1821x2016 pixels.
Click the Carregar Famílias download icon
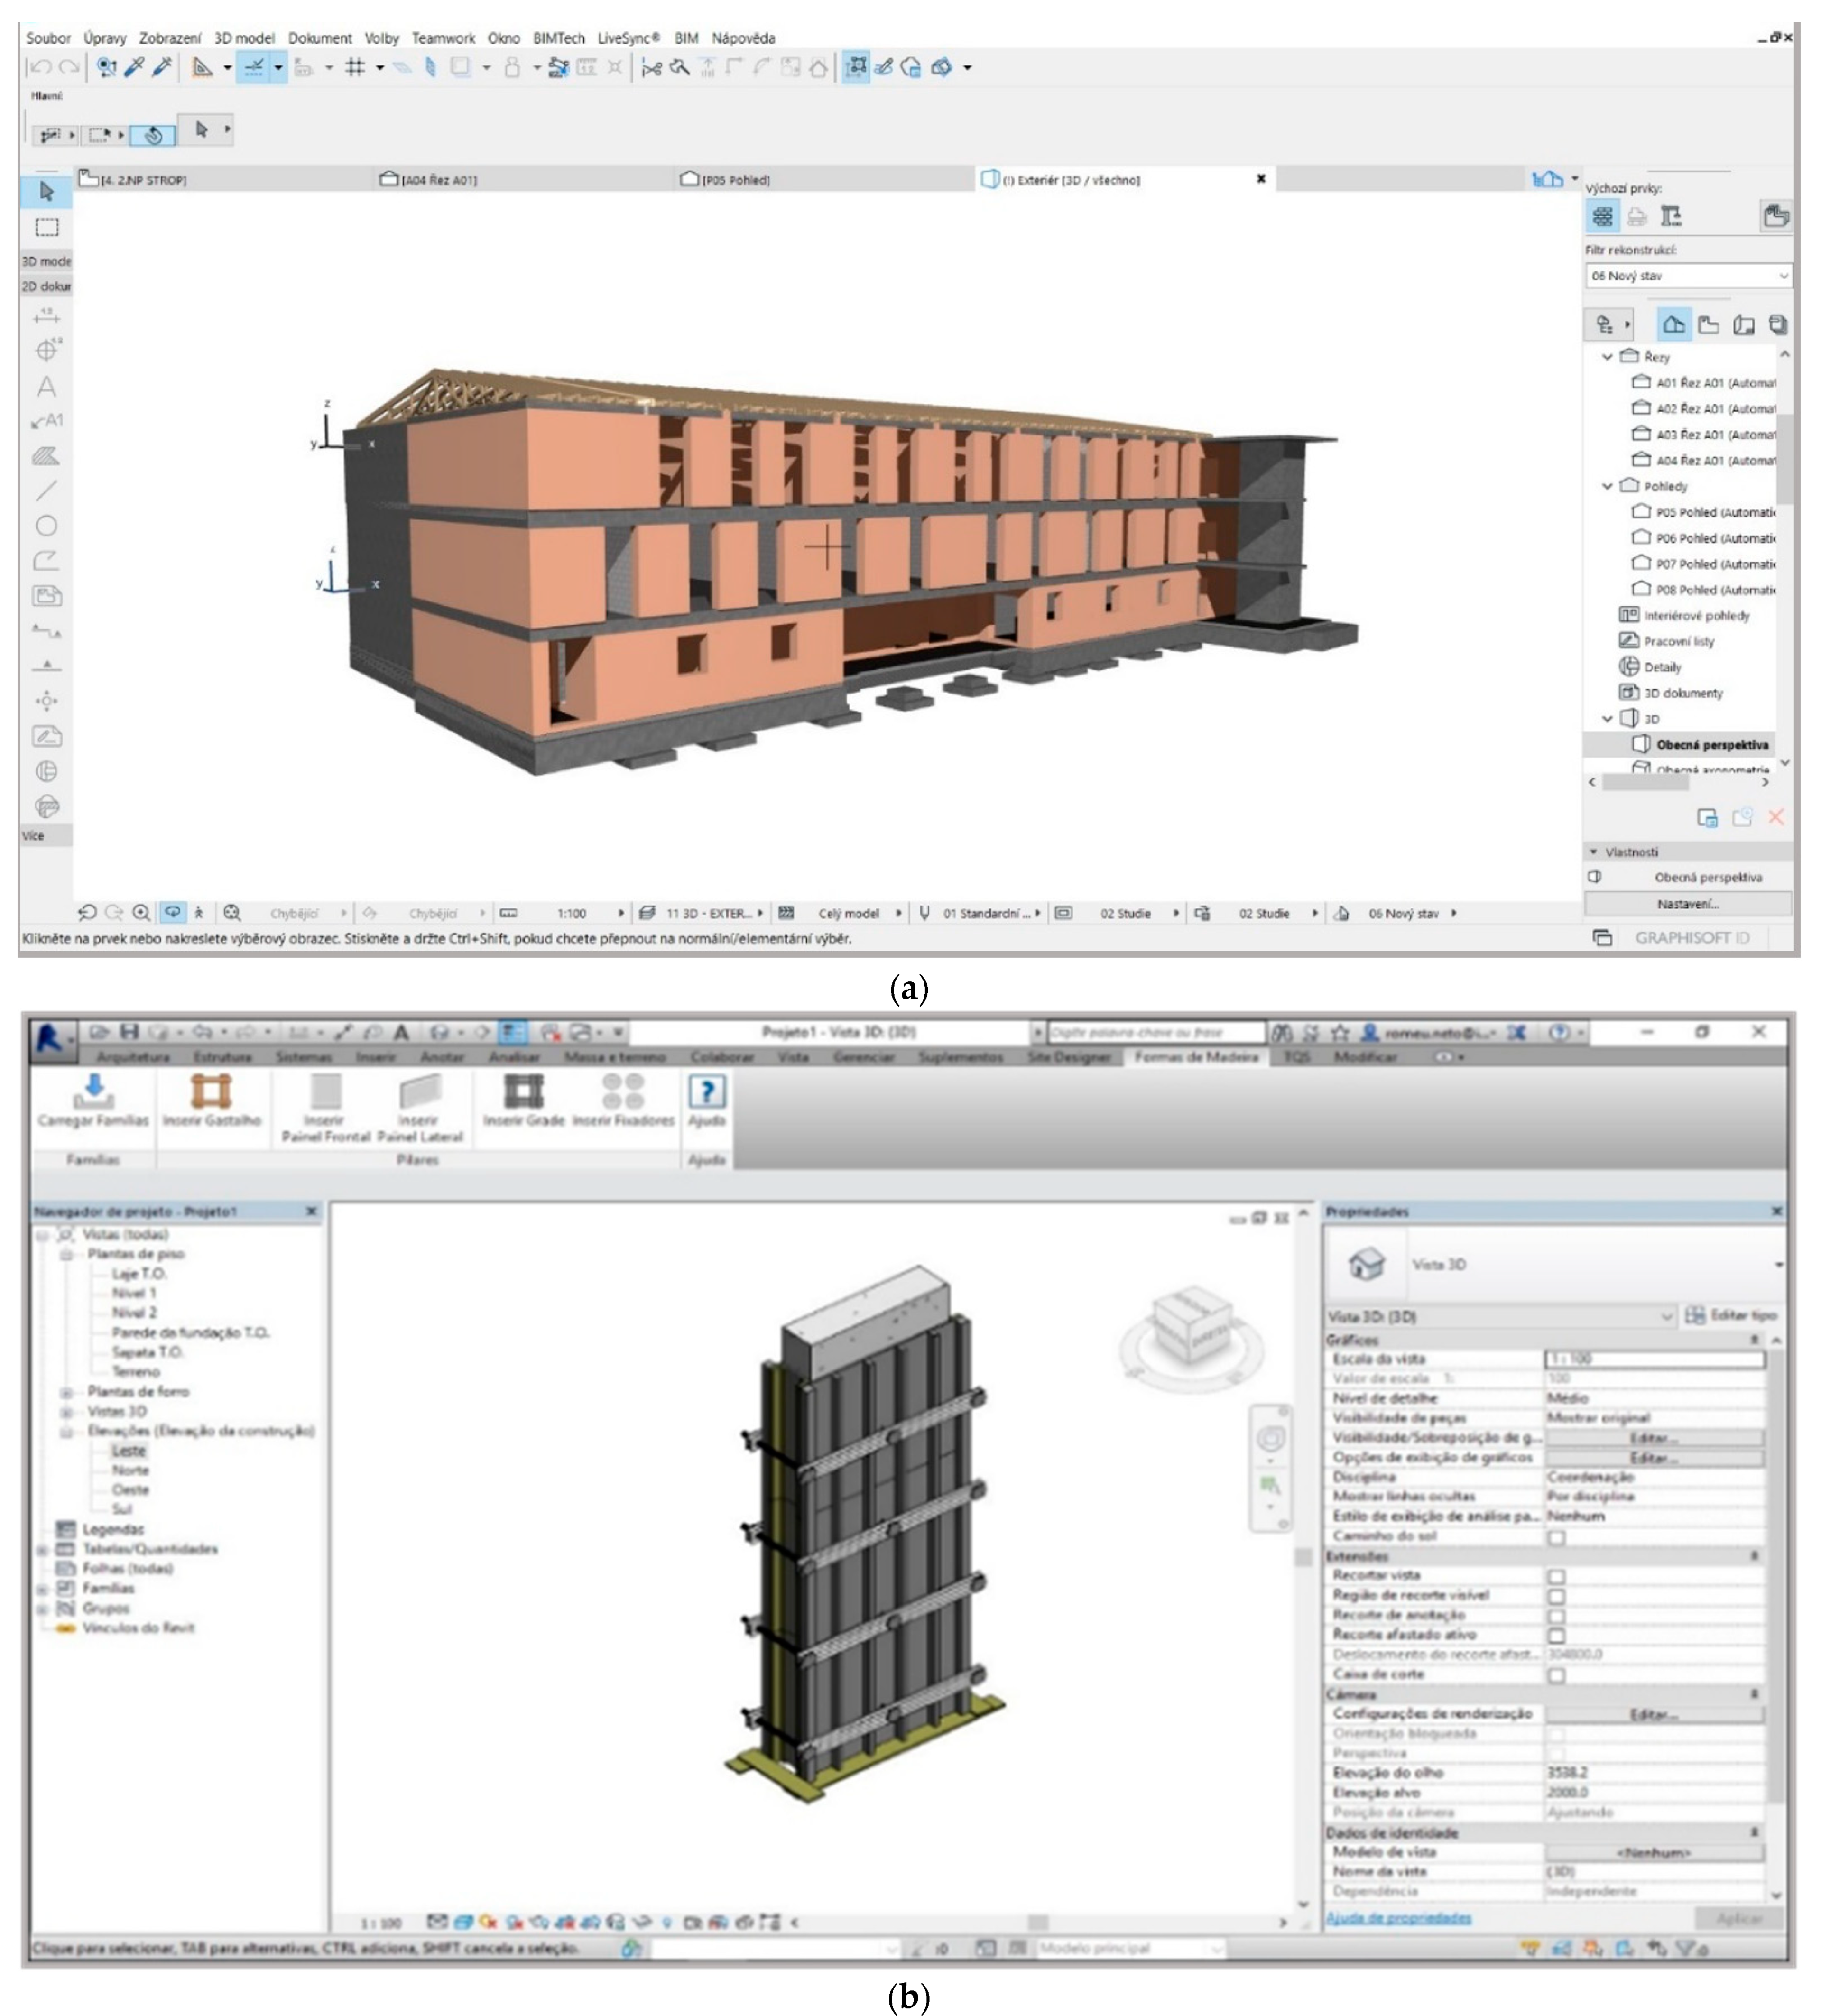[93, 1092]
